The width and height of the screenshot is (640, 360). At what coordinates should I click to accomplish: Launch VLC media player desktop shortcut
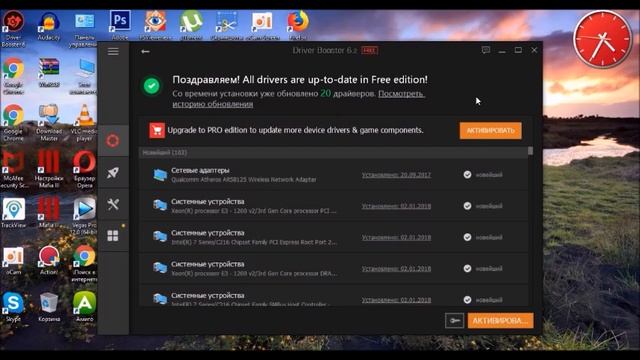(84, 122)
